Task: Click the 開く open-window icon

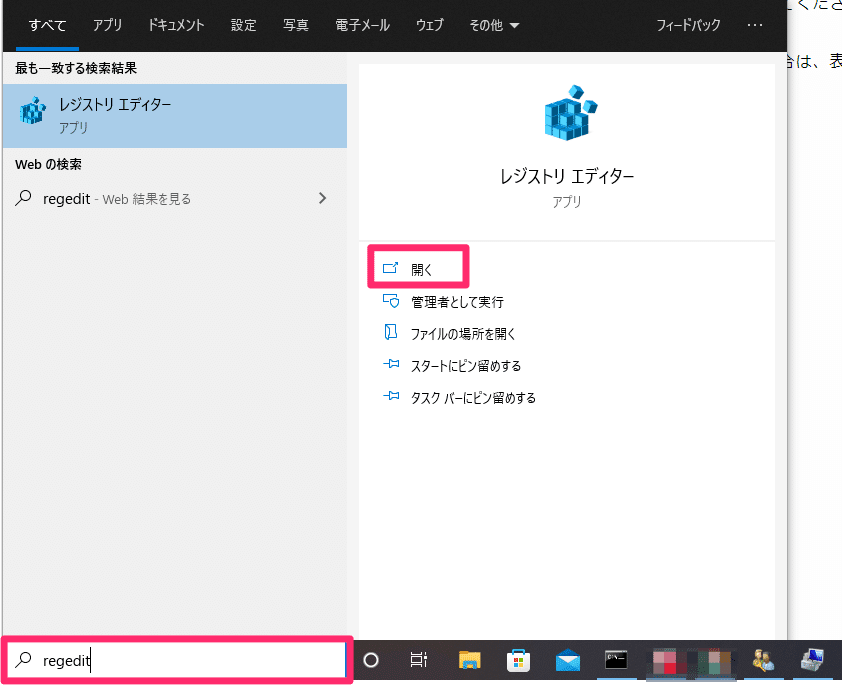Action: [390, 267]
